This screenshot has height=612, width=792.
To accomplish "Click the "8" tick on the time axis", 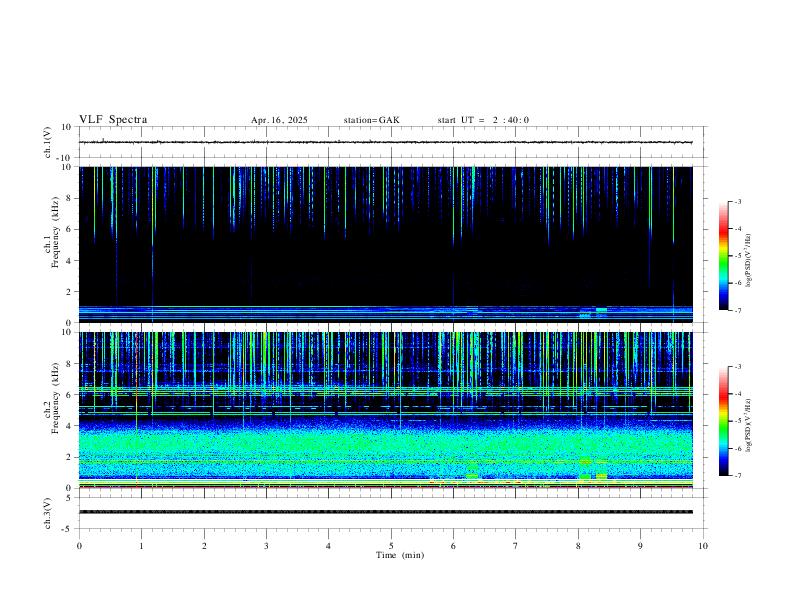I will [578, 546].
